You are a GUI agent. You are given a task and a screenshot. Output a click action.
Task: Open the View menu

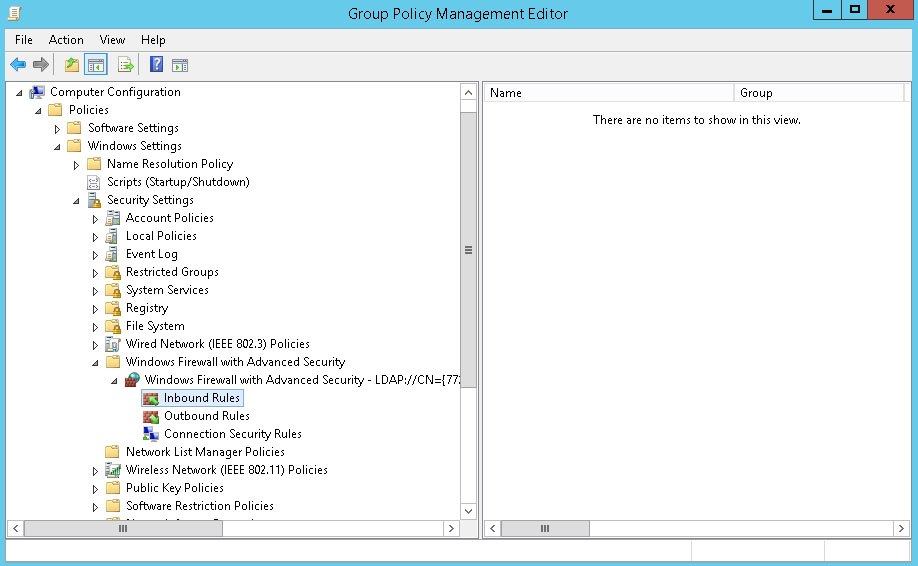click(112, 40)
